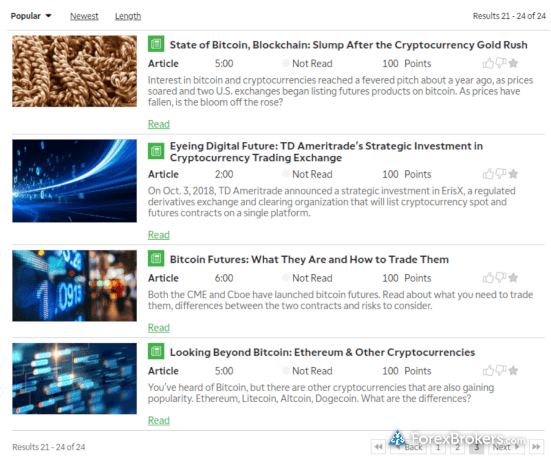Open Read link for Eyeing Digital Future article
The width and height of the screenshot is (551, 461).
pyautogui.click(x=158, y=235)
